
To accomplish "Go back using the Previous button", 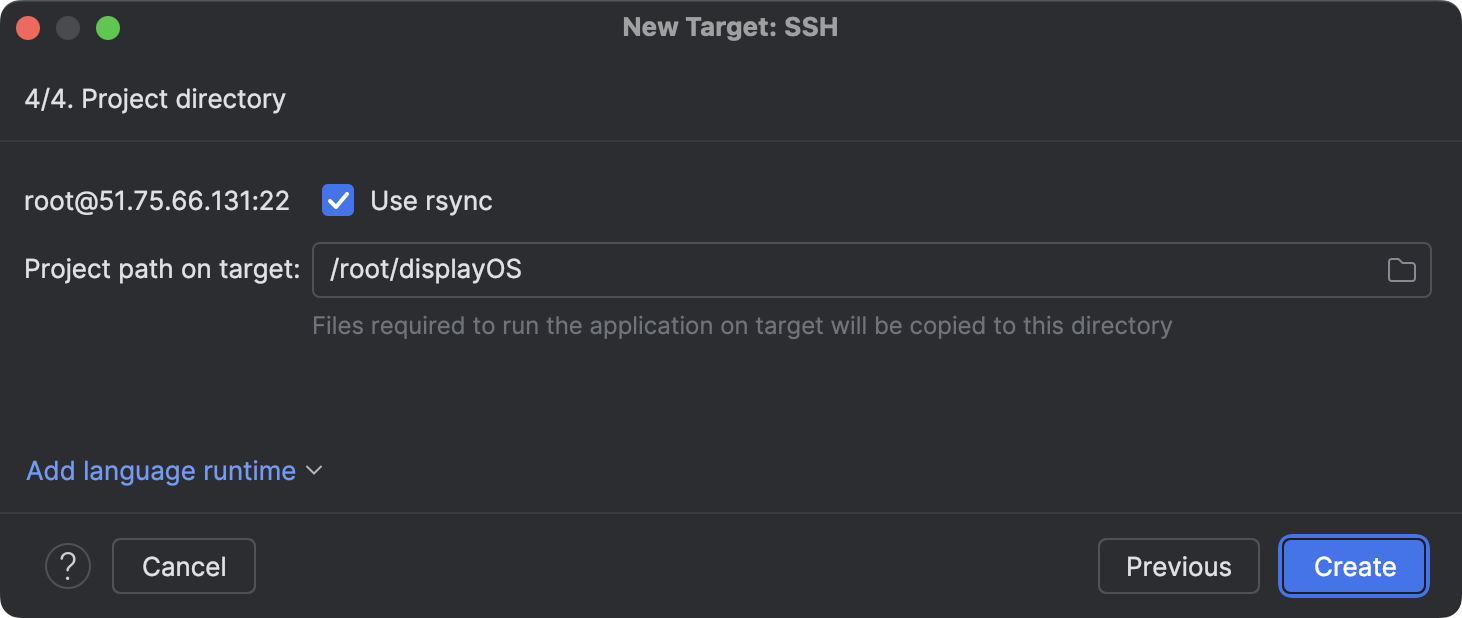I will 1178,566.
